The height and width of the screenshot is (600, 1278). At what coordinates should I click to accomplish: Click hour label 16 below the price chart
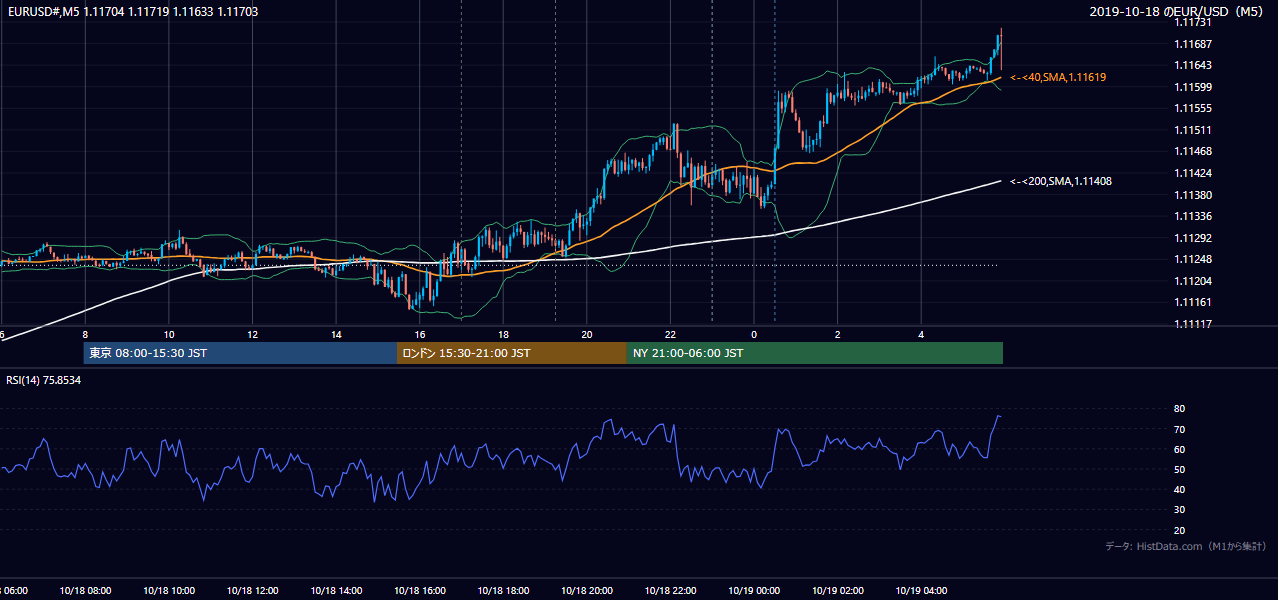[420, 335]
